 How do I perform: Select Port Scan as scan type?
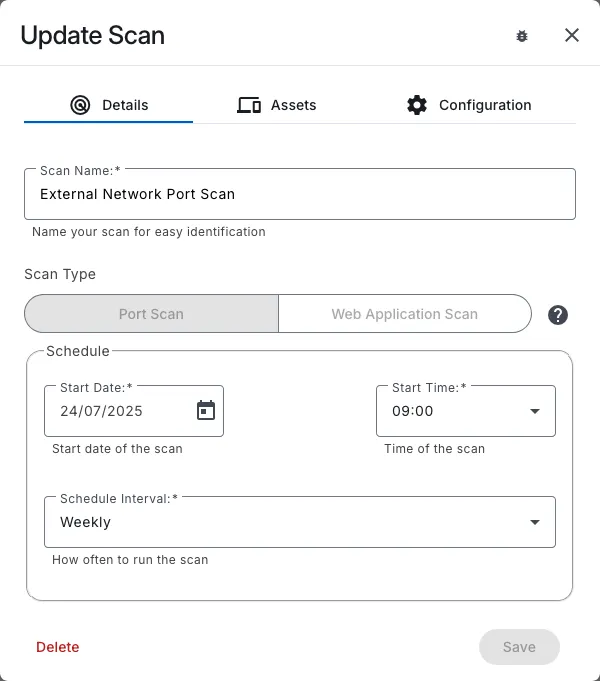pos(151,313)
